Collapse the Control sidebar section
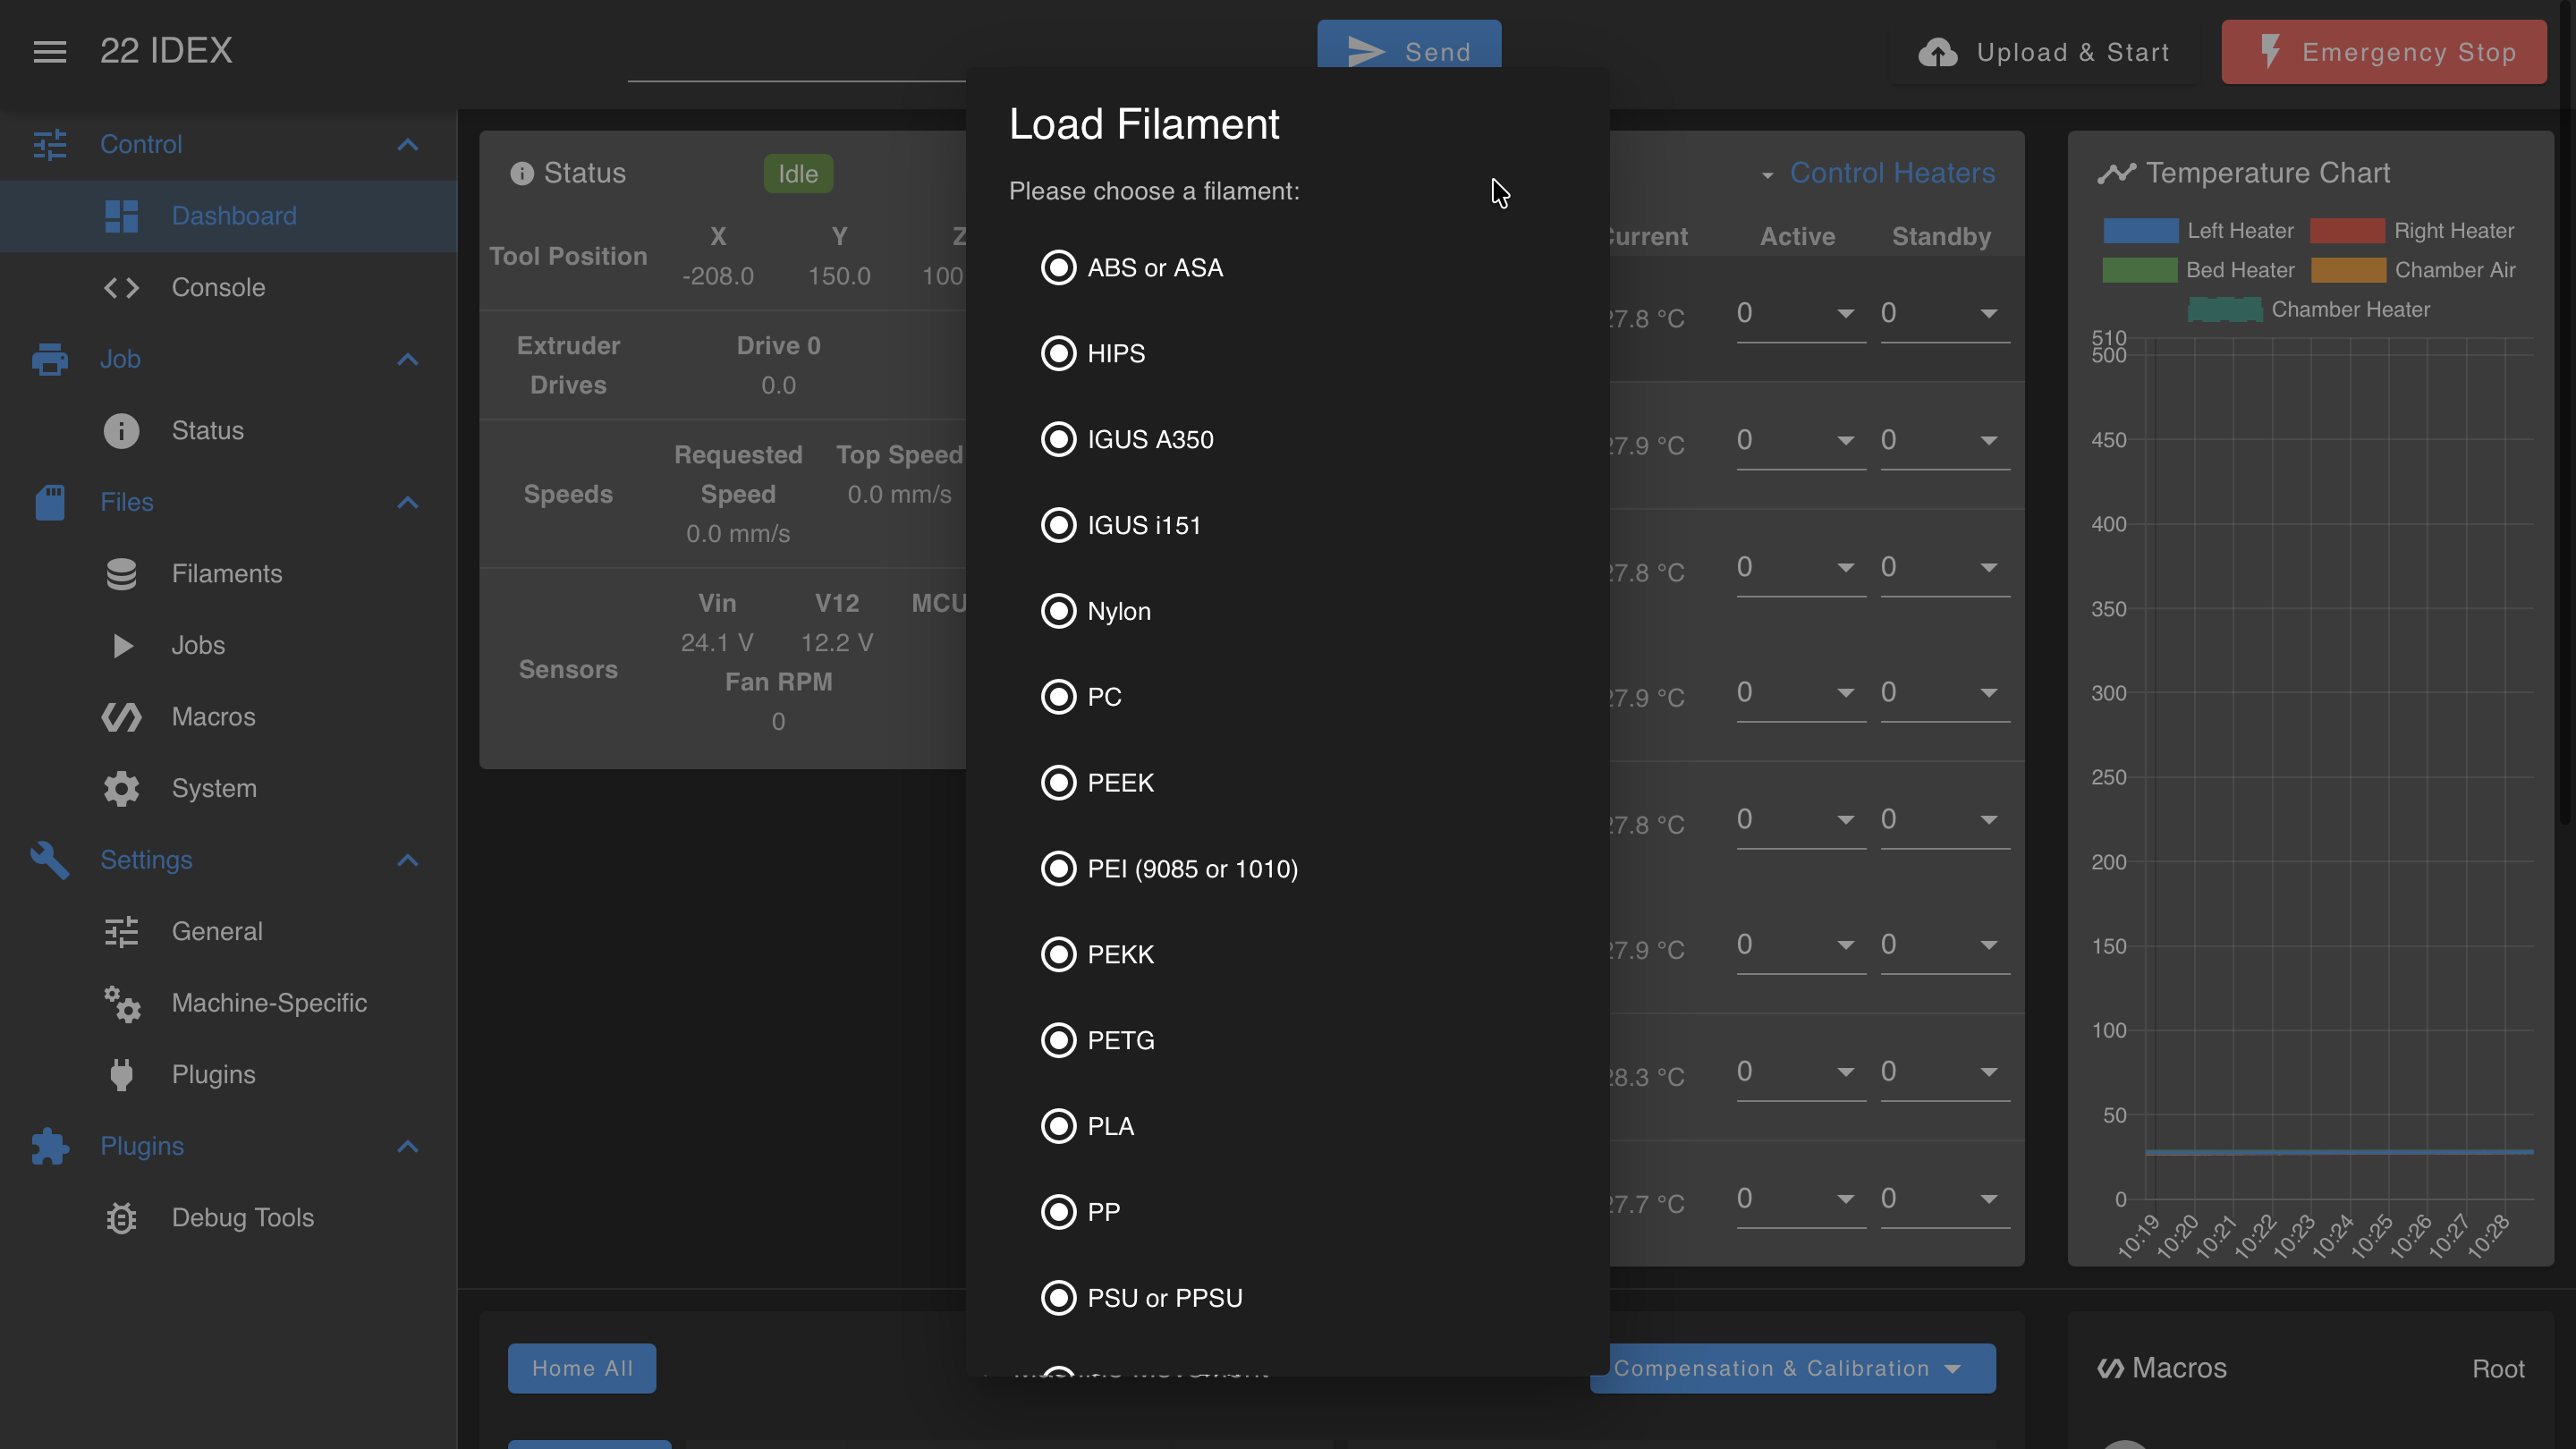This screenshot has width=2576, height=1449. pyautogui.click(x=407, y=145)
